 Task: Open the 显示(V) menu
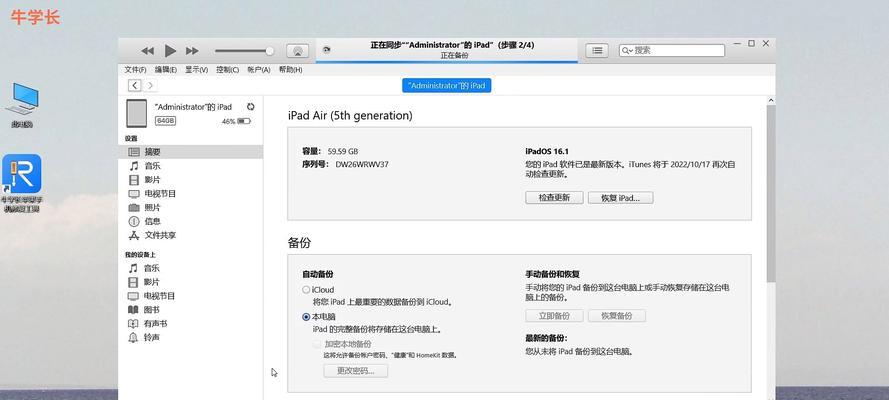click(x=196, y=70)
